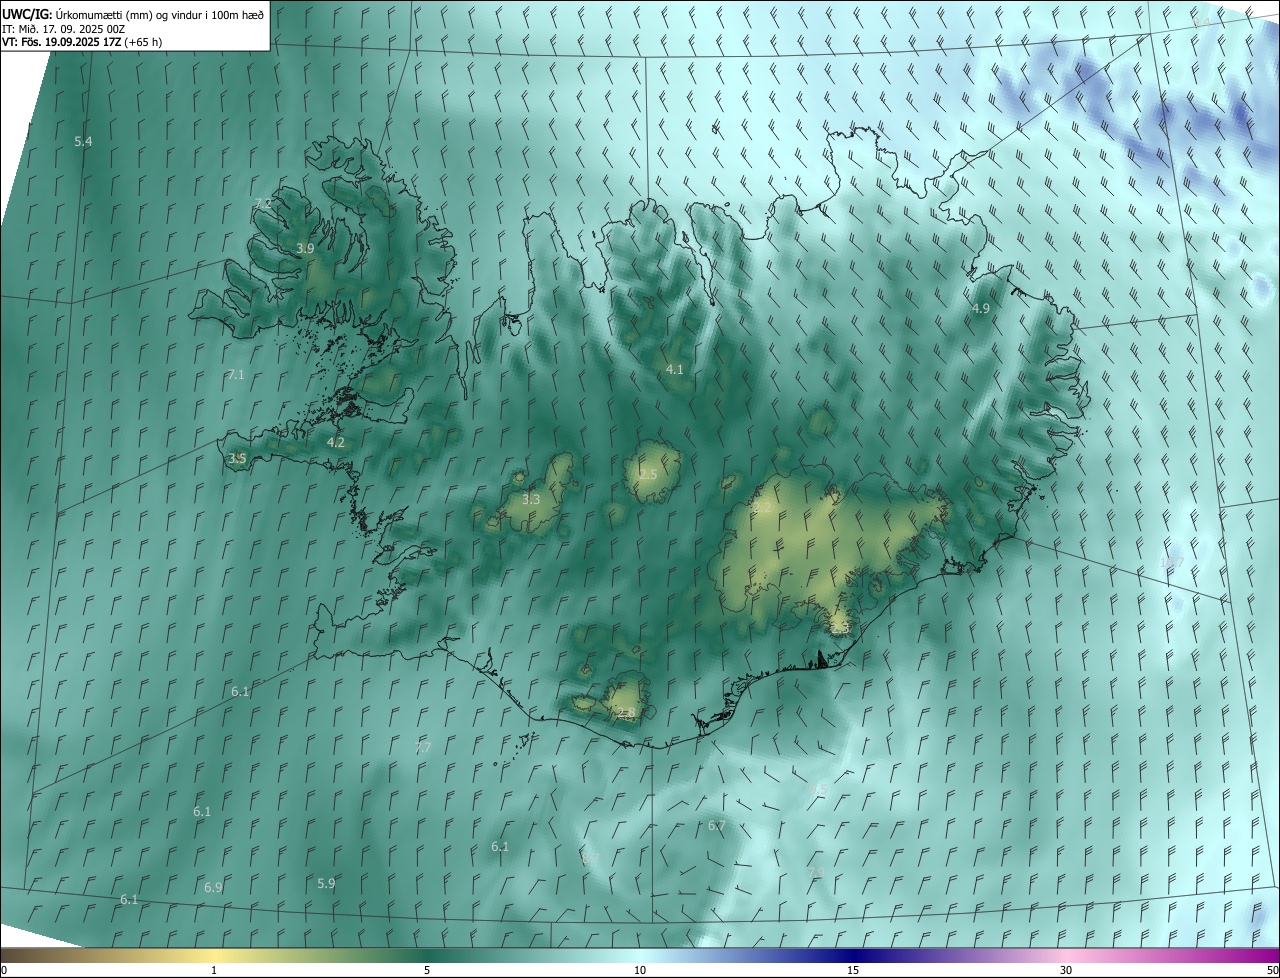Screen dimensions: 1280x978
Task: Click the "50" label on the color scale
Action: pyautogui.click(x=1272, y=970)
